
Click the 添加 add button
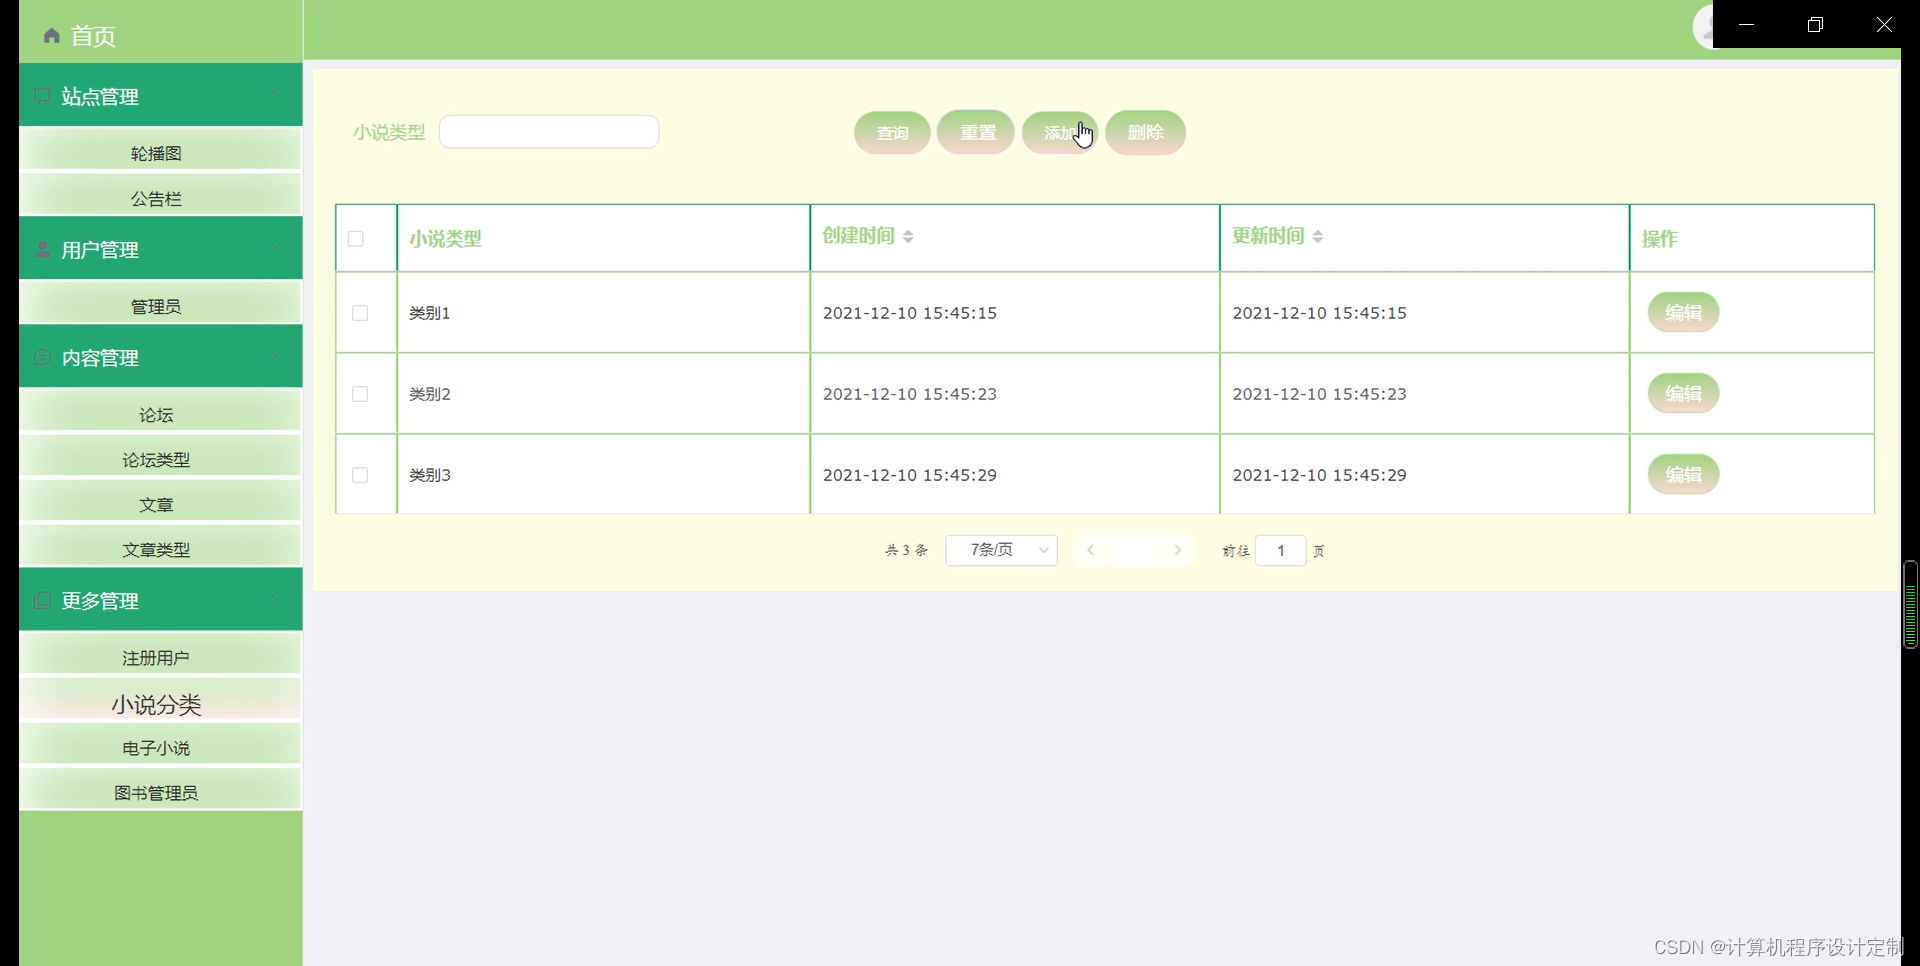click(1059, 132)
